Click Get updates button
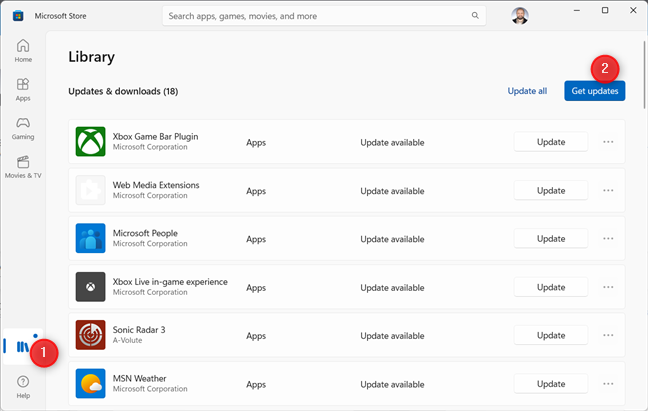Image resolution: width=648 pixels, height=411 pixels. click(595, 91)
